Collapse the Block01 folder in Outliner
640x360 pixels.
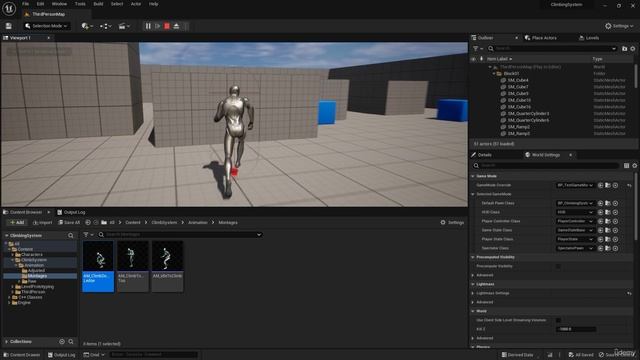click(494, 74)
